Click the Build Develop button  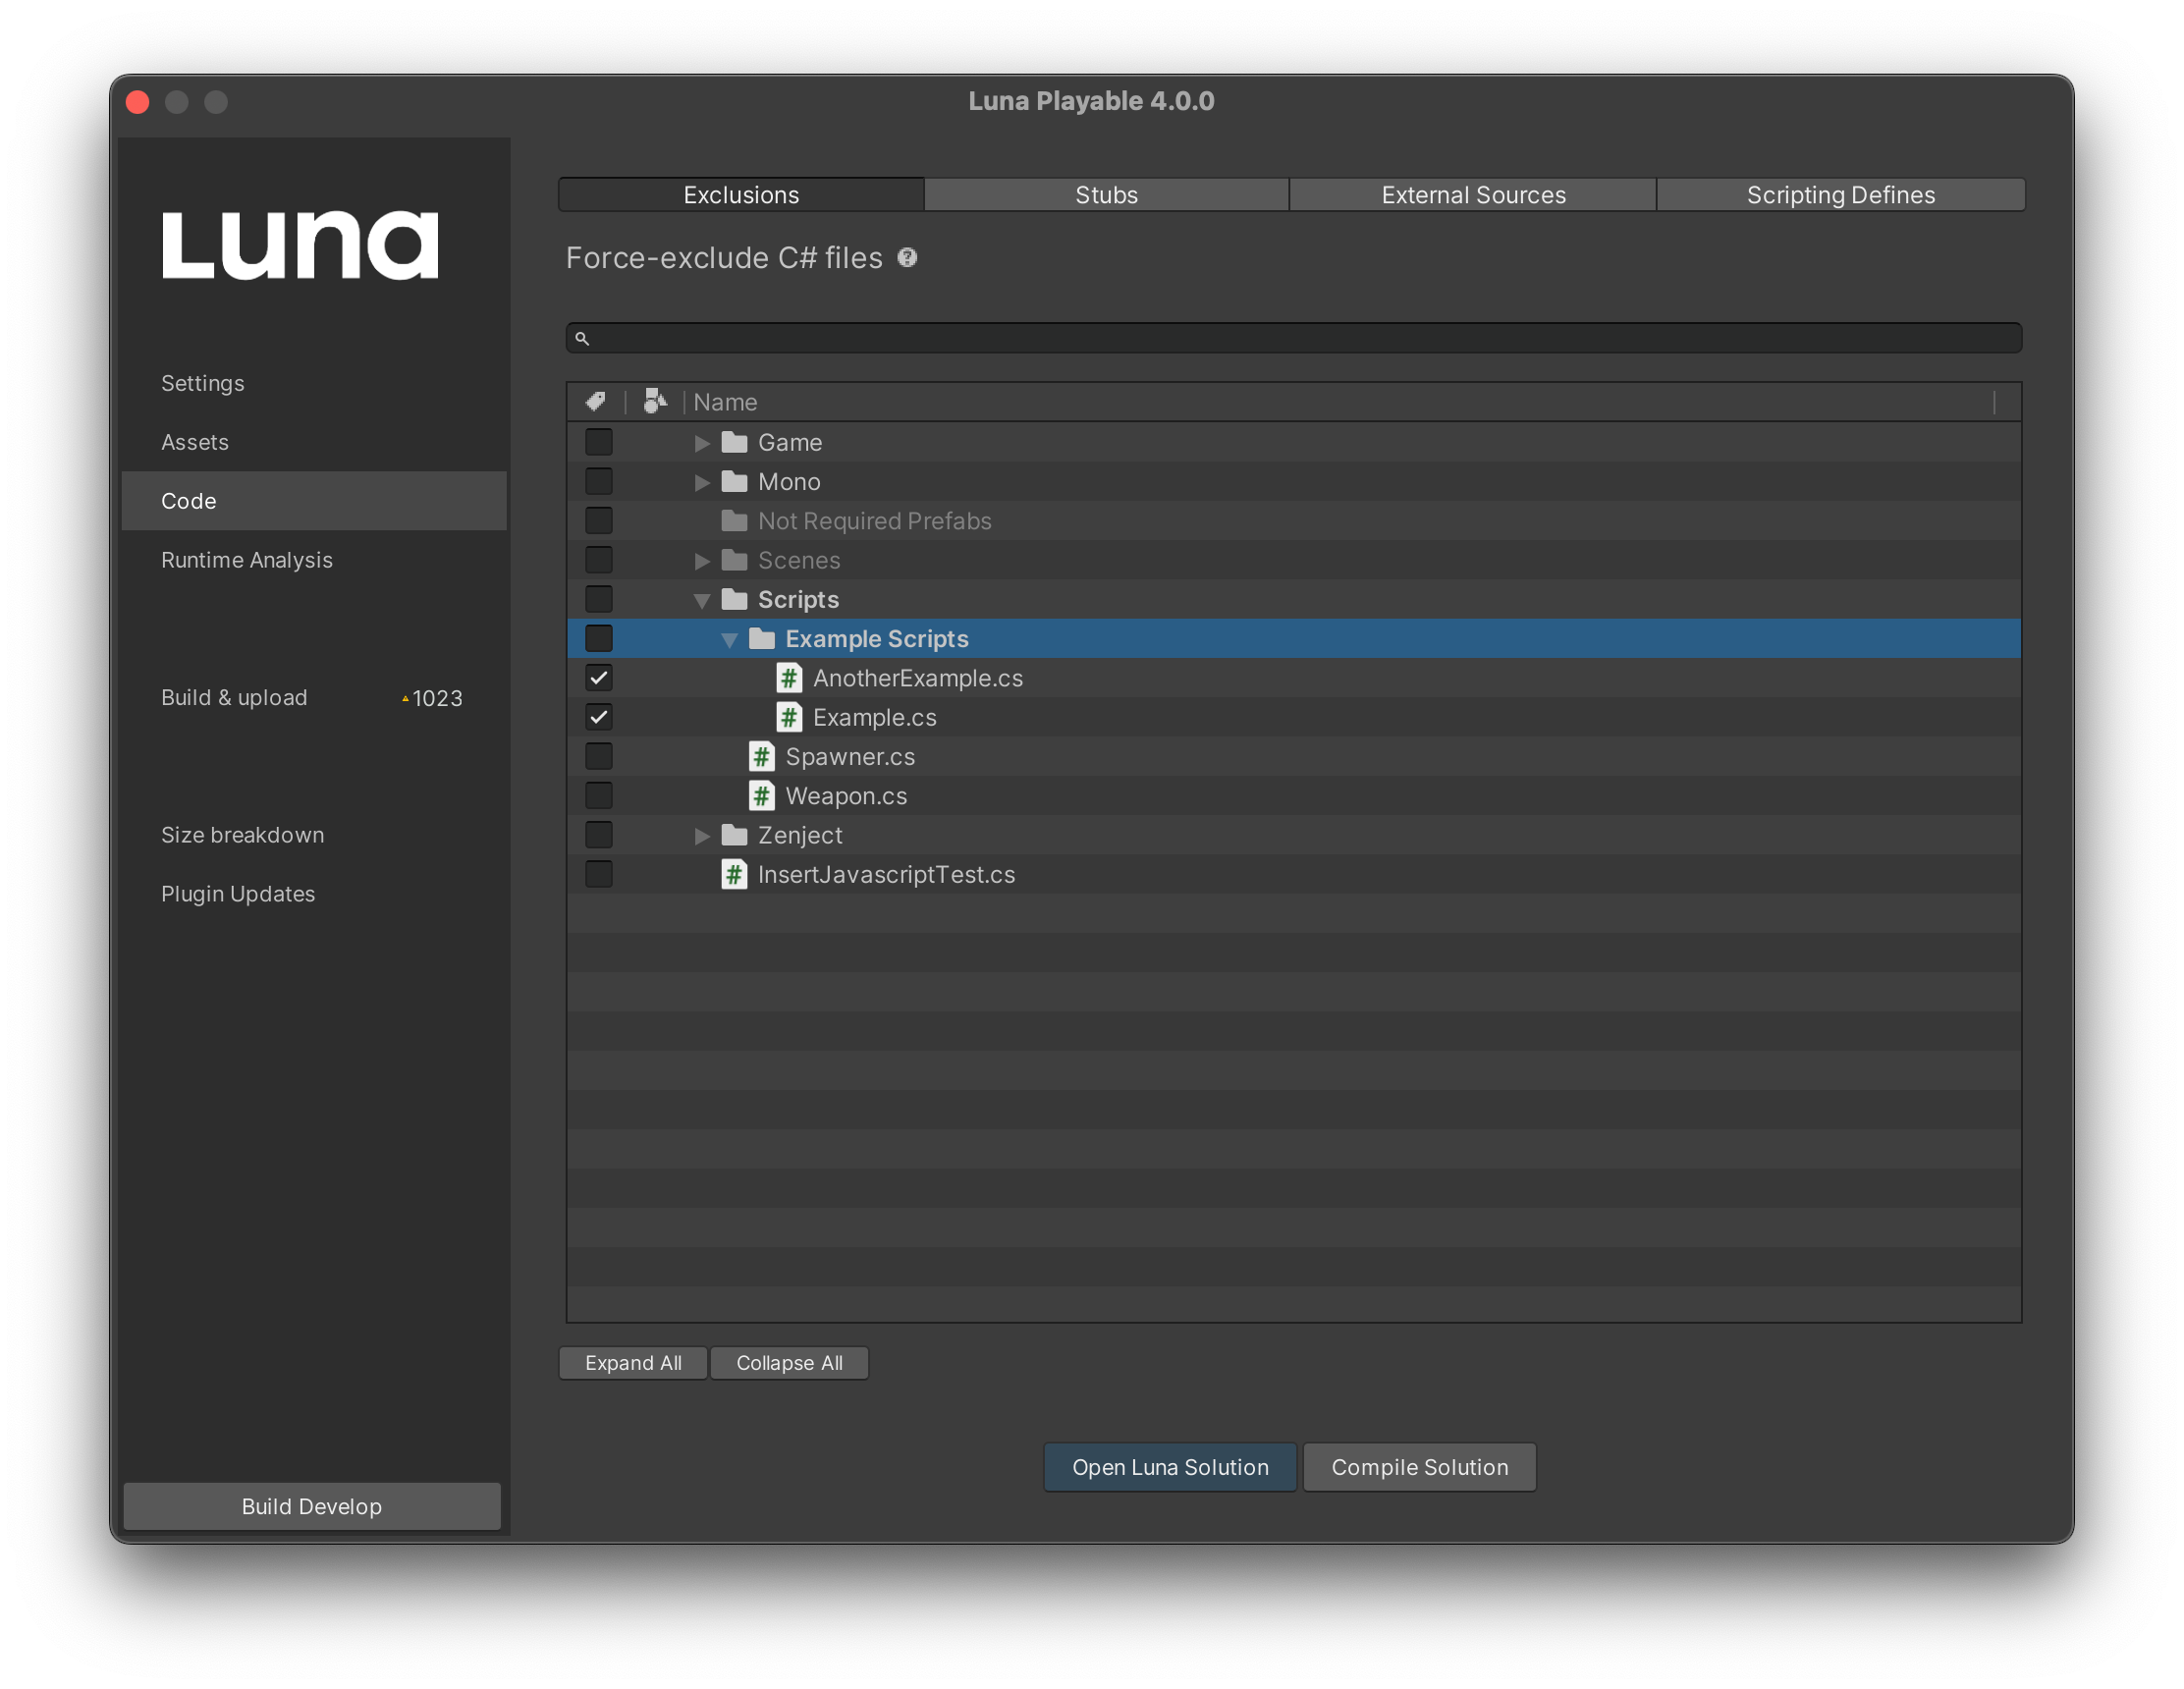coord(312,1506)
